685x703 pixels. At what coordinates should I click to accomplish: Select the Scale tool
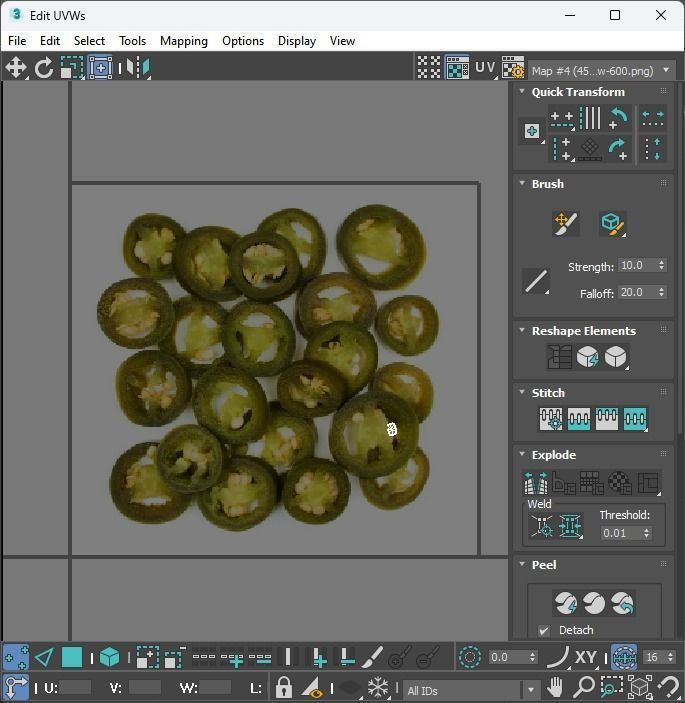72,68
